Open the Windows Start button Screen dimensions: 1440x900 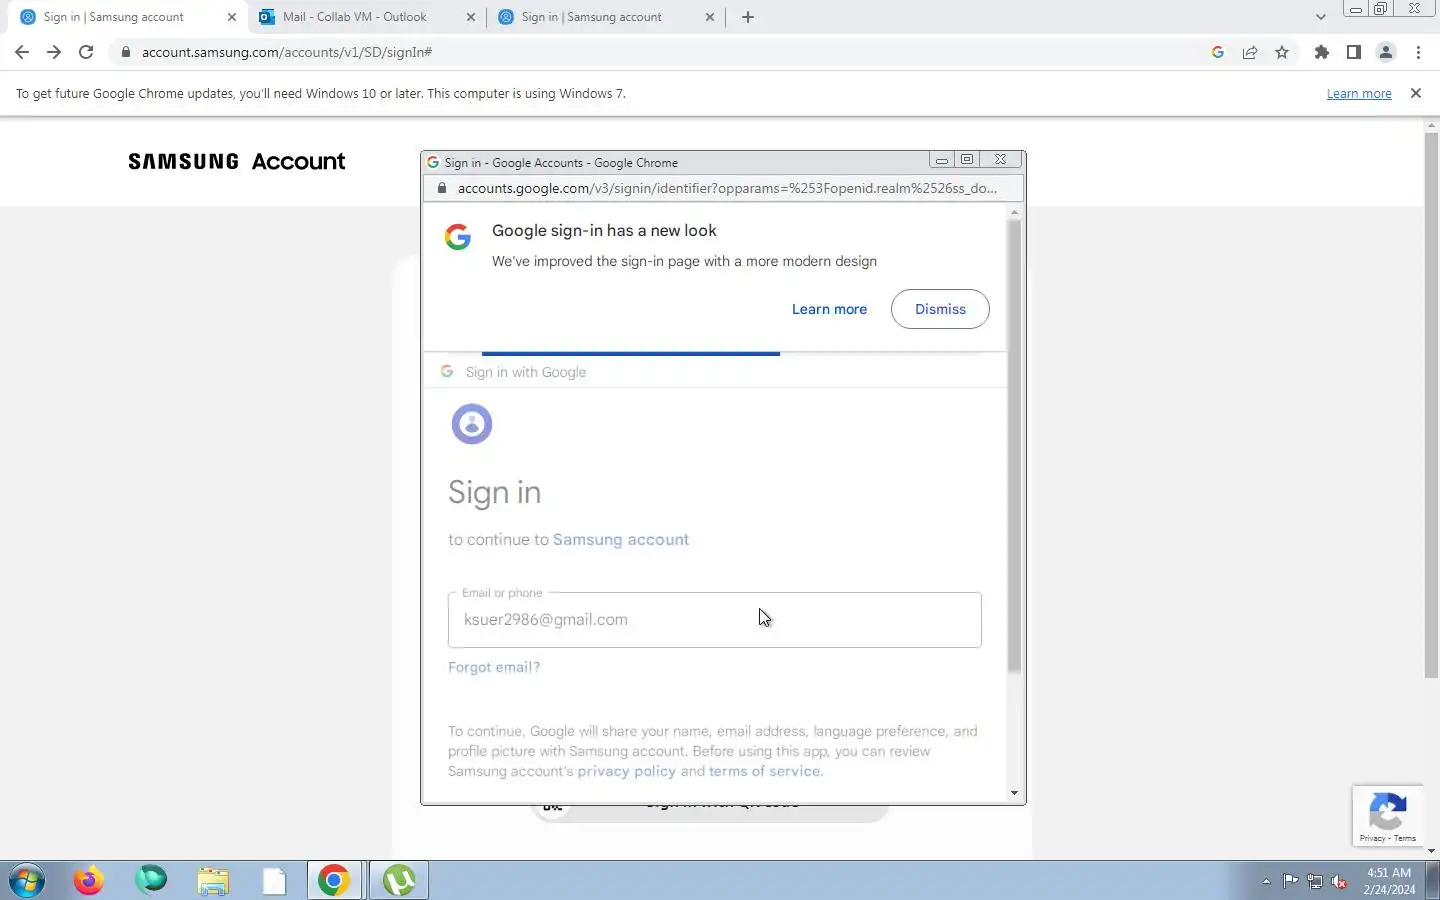click(27, 881)
